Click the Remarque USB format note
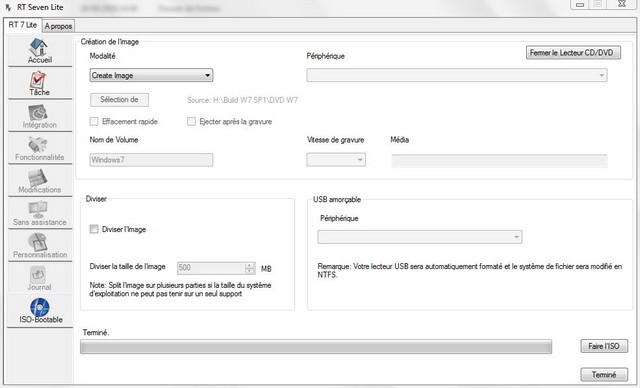 click(470, 270)
